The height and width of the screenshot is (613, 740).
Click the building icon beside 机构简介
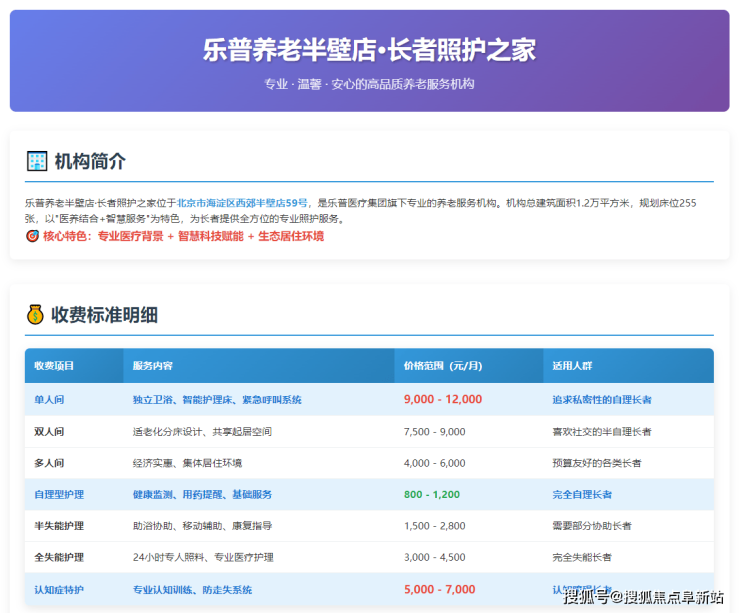(x=37, y=161)
